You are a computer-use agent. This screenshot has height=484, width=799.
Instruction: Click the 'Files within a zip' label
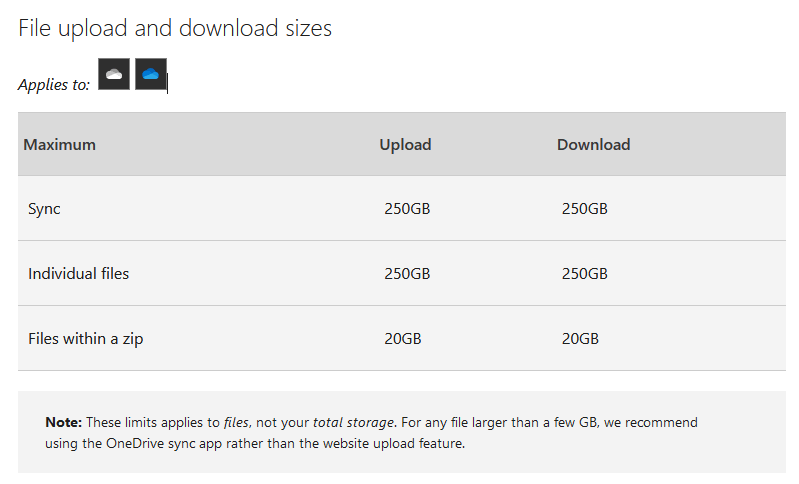tap(86, 338)
